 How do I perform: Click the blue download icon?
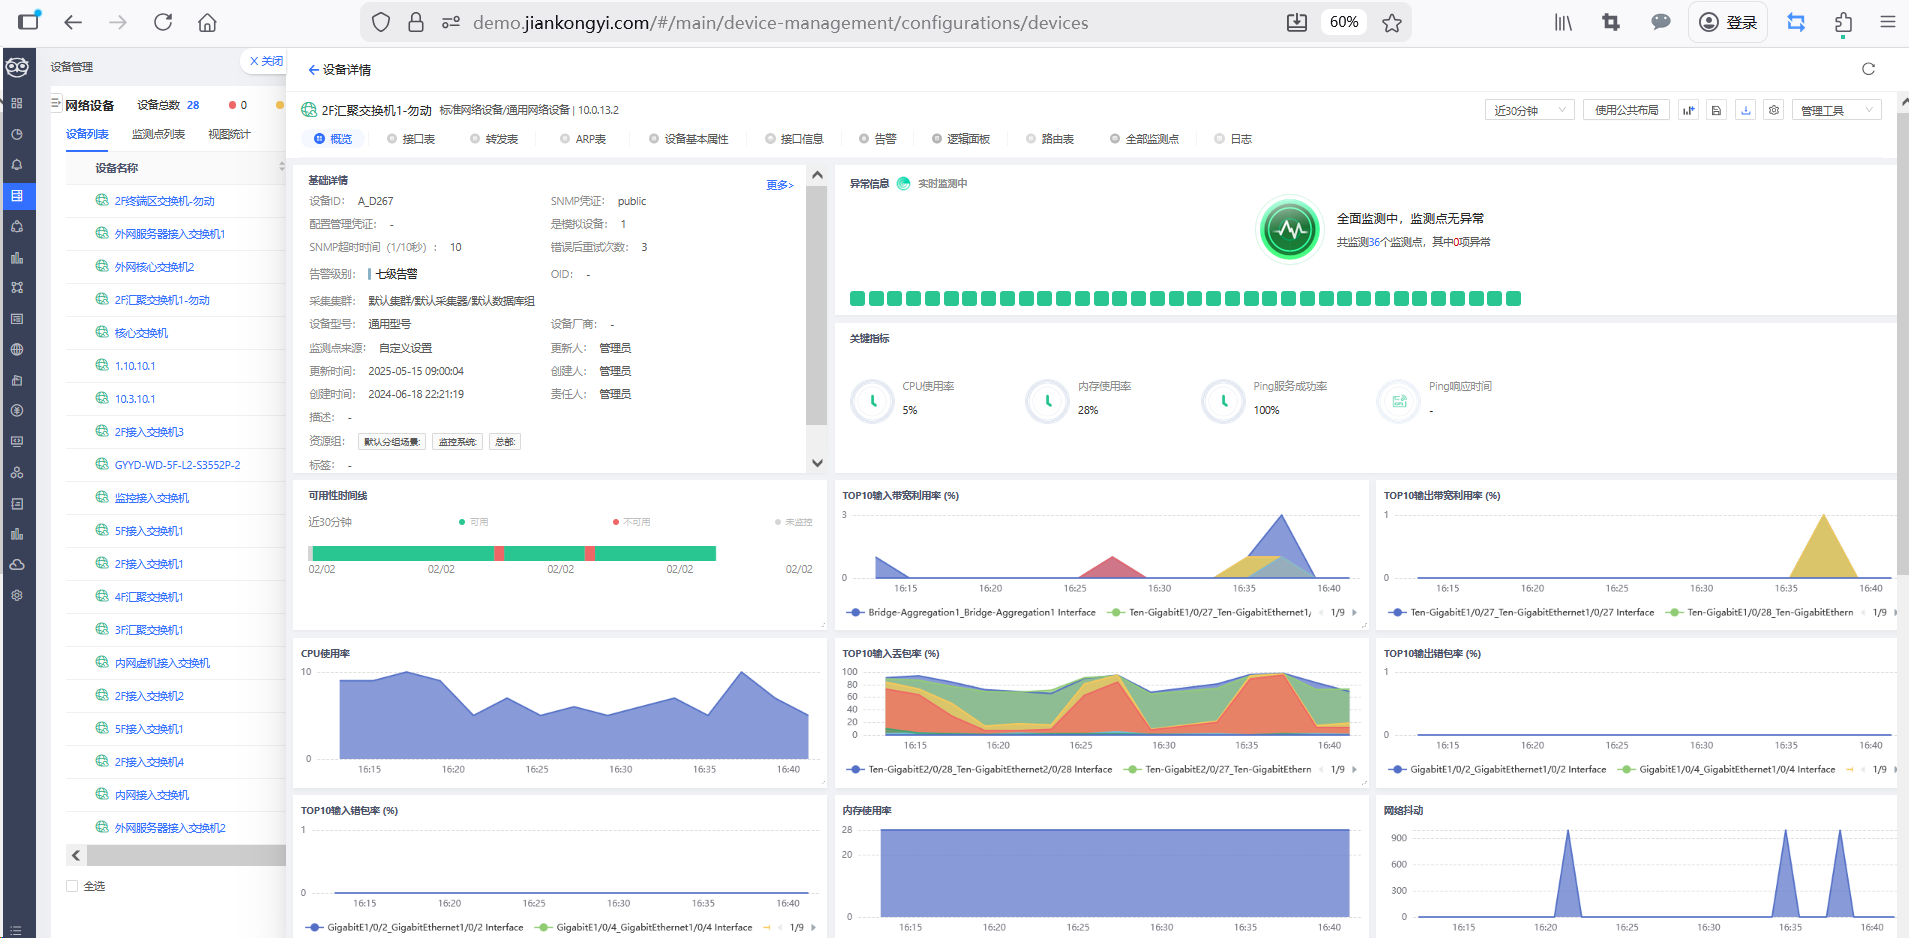pos(1746,110)
